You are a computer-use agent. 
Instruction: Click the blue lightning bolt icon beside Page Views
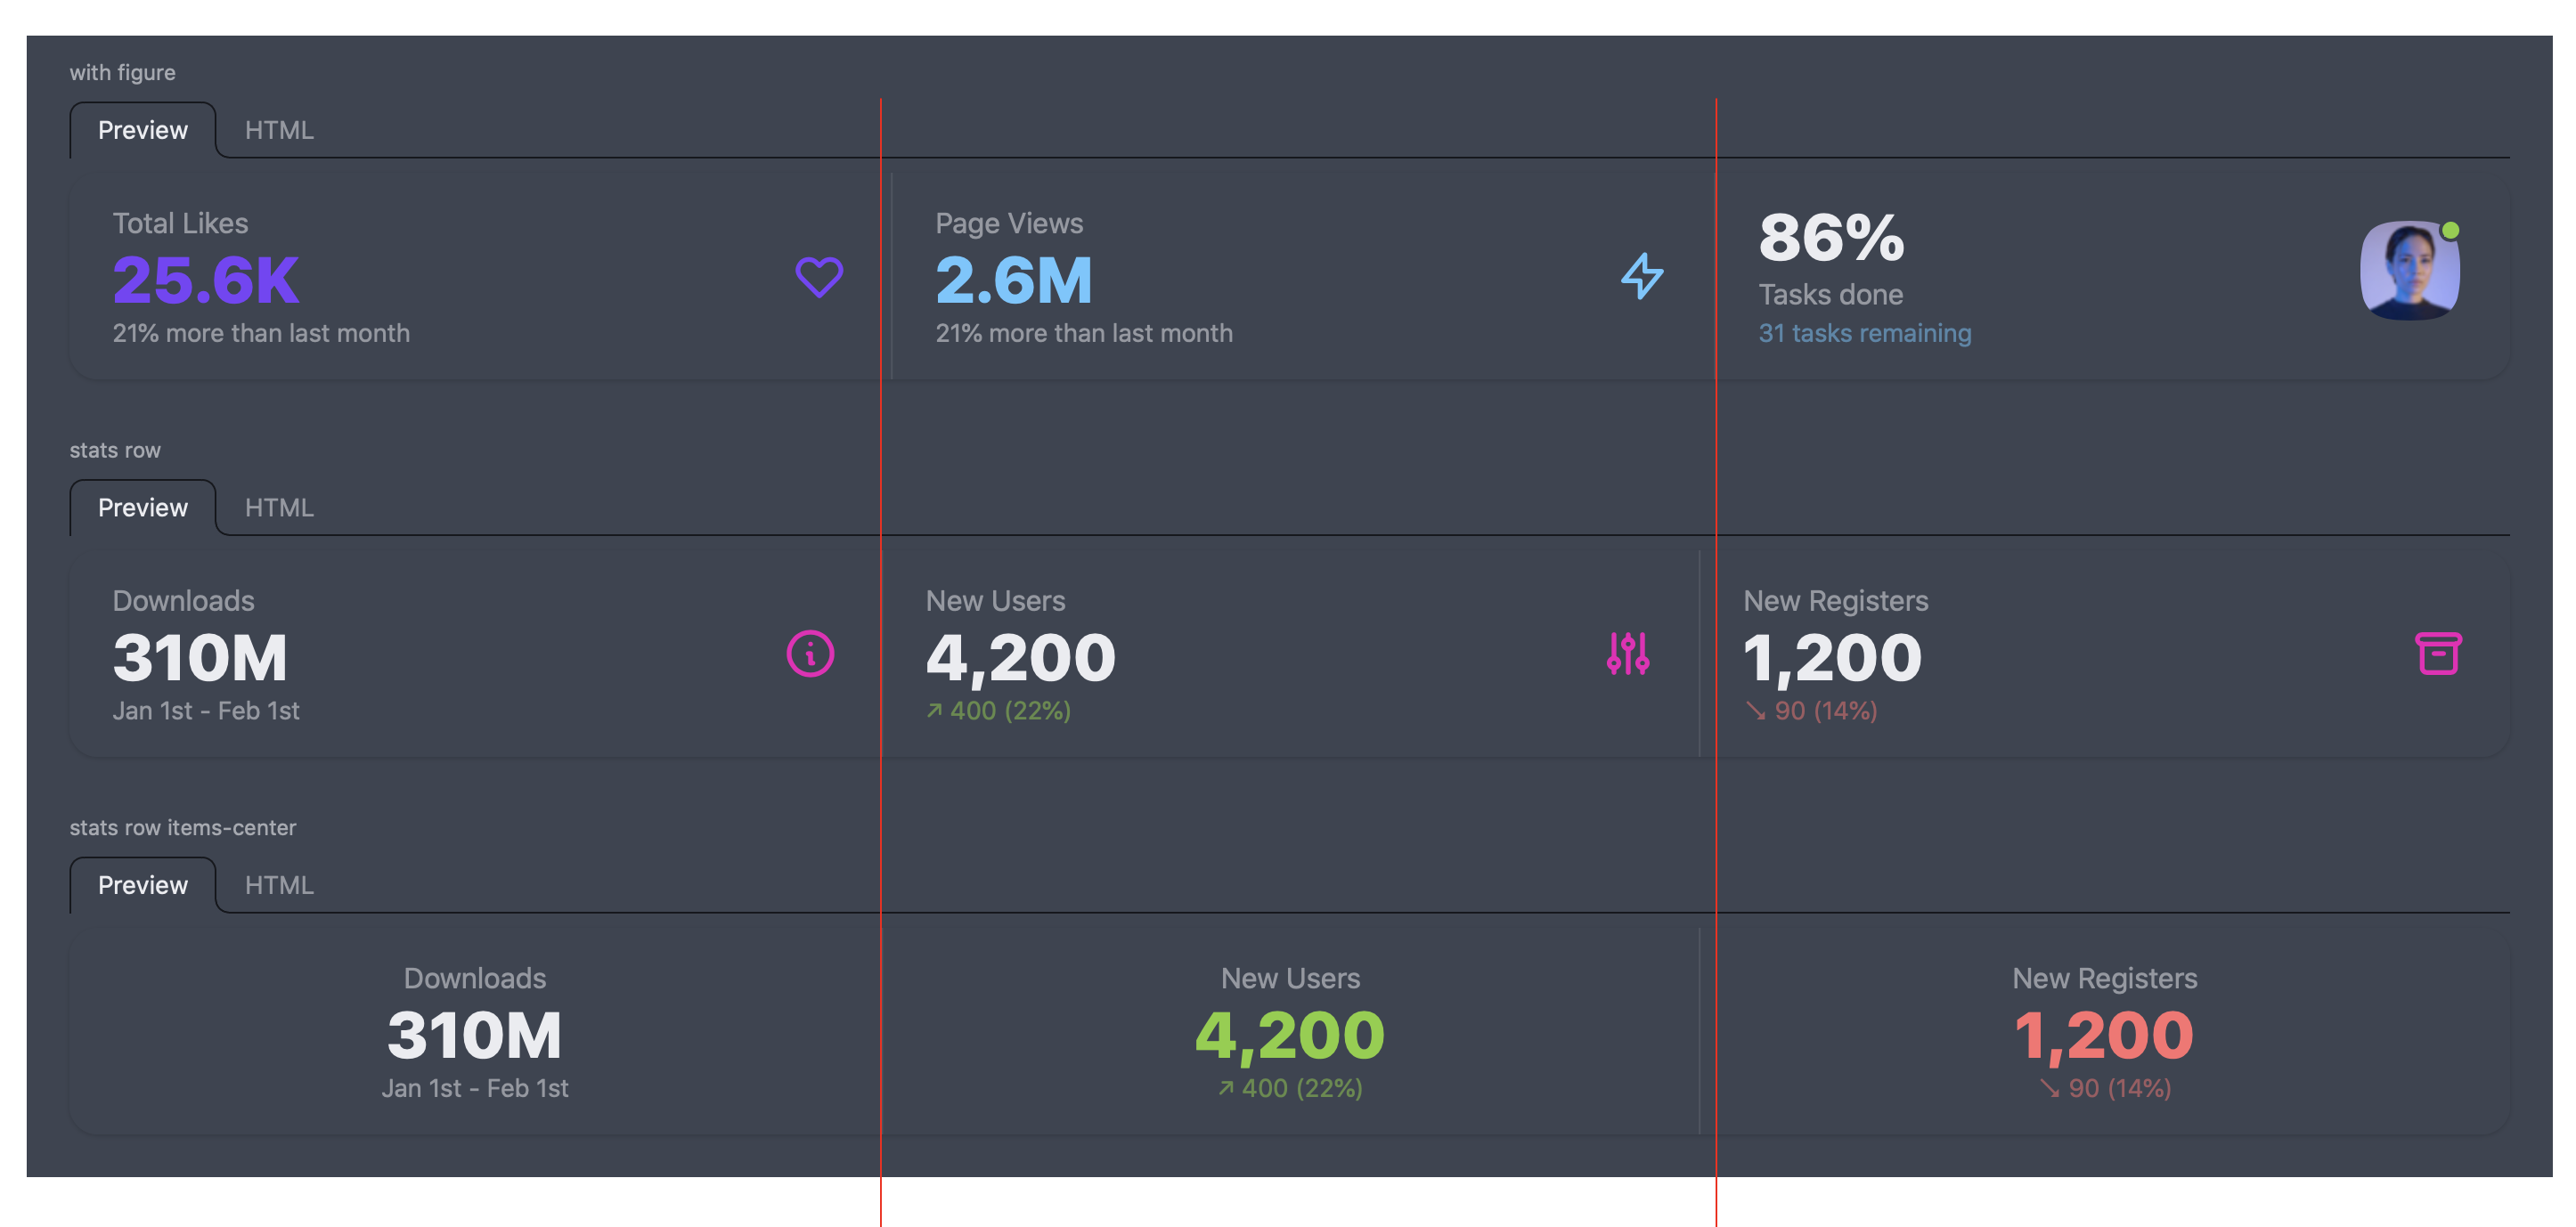(x=1642, y=277)
